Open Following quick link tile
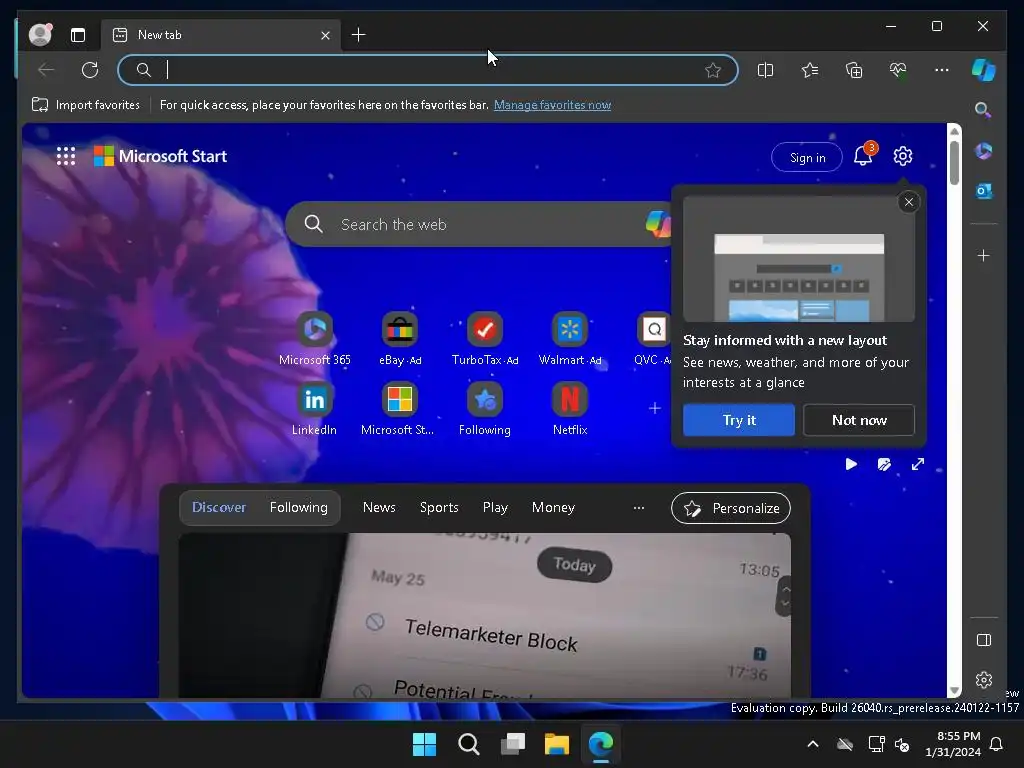Viewport: 1024px width, 768px height. click(x=485, y=409)
